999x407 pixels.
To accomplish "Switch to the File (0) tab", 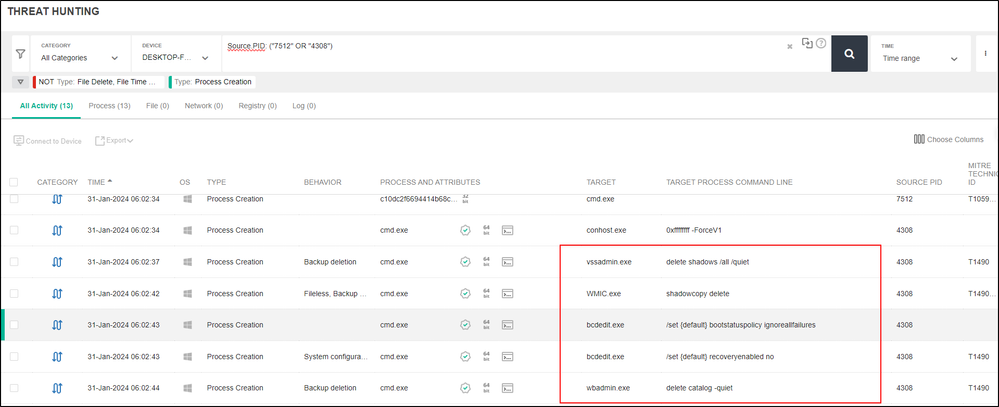I will tap(157, 106).
